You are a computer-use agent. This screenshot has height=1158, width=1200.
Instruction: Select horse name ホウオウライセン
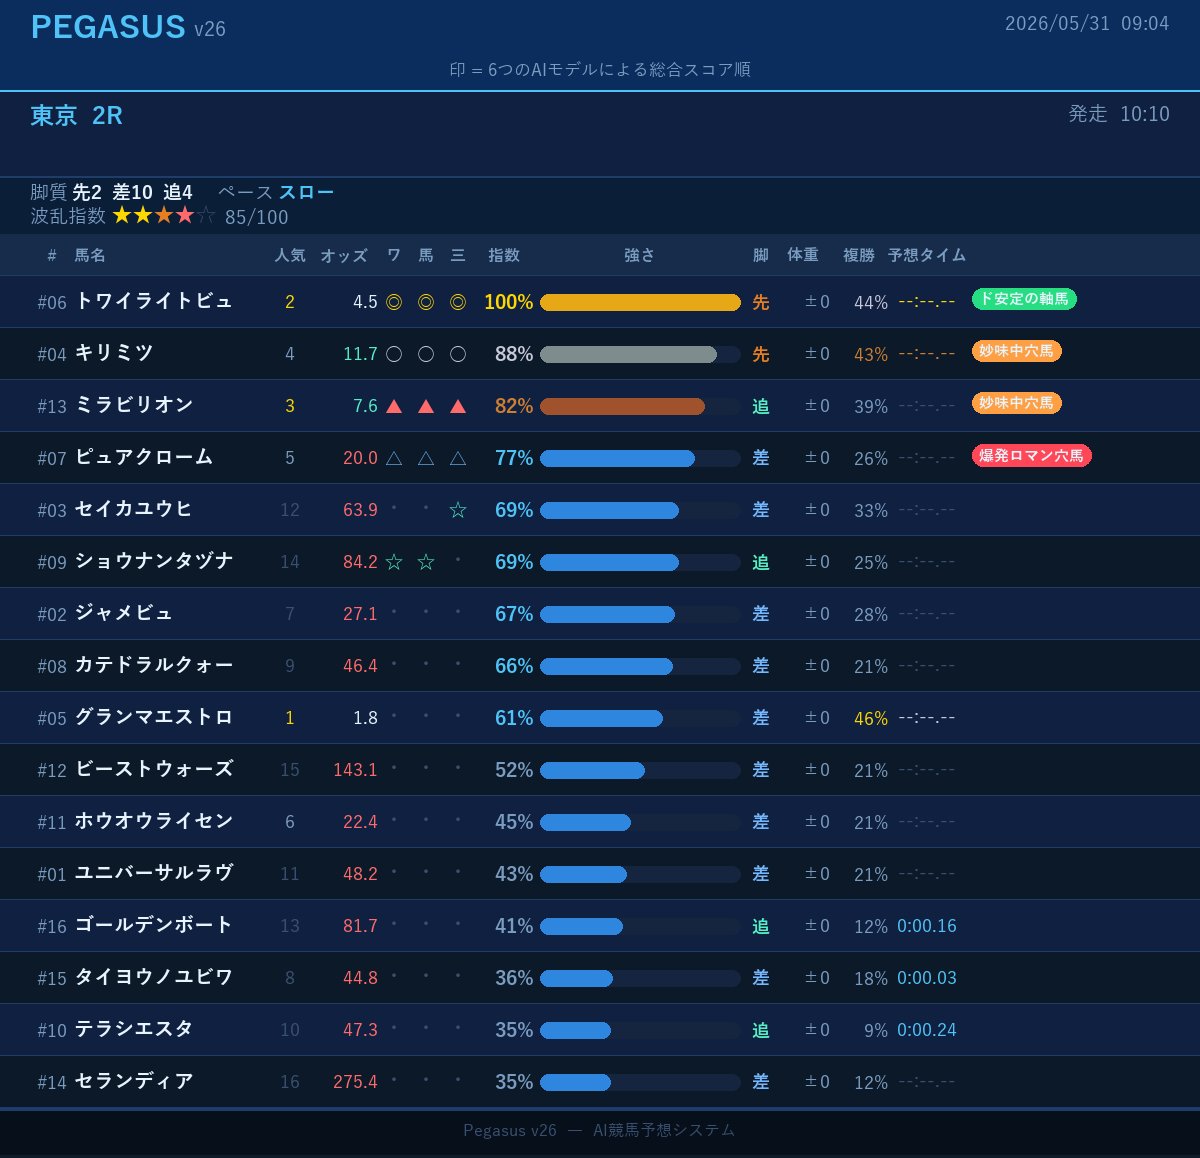[154, 821]
